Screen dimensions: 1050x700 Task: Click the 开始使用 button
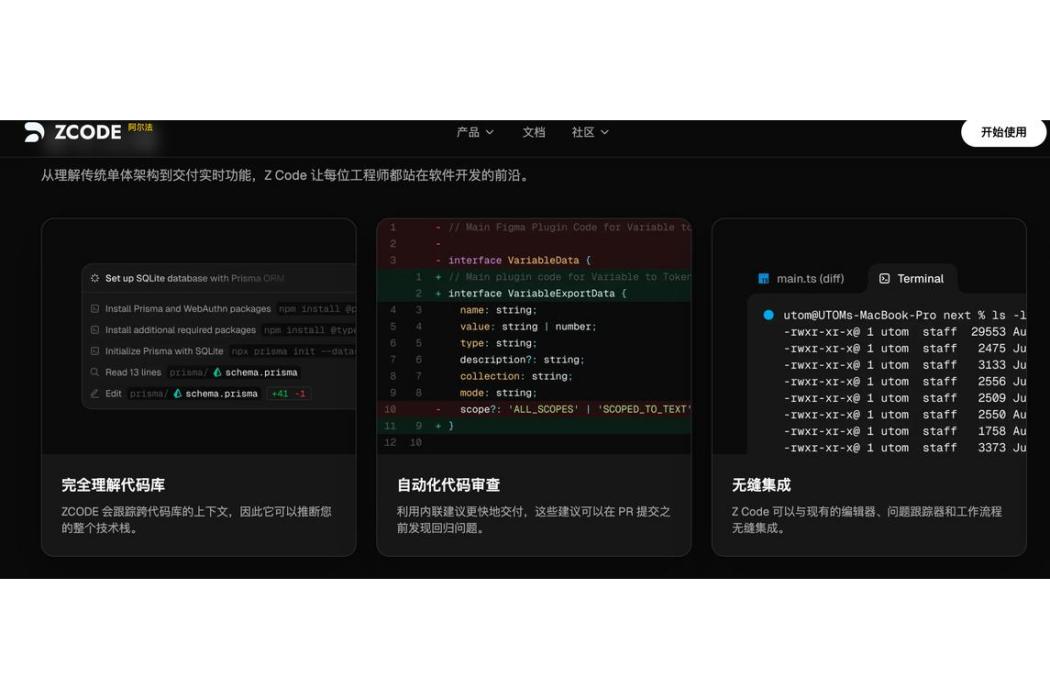tap(1003, 132)
